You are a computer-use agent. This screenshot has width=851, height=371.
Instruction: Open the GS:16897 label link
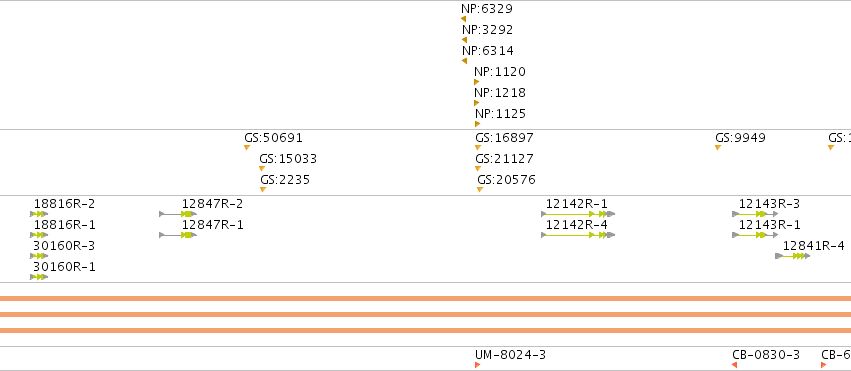[504, 138]
